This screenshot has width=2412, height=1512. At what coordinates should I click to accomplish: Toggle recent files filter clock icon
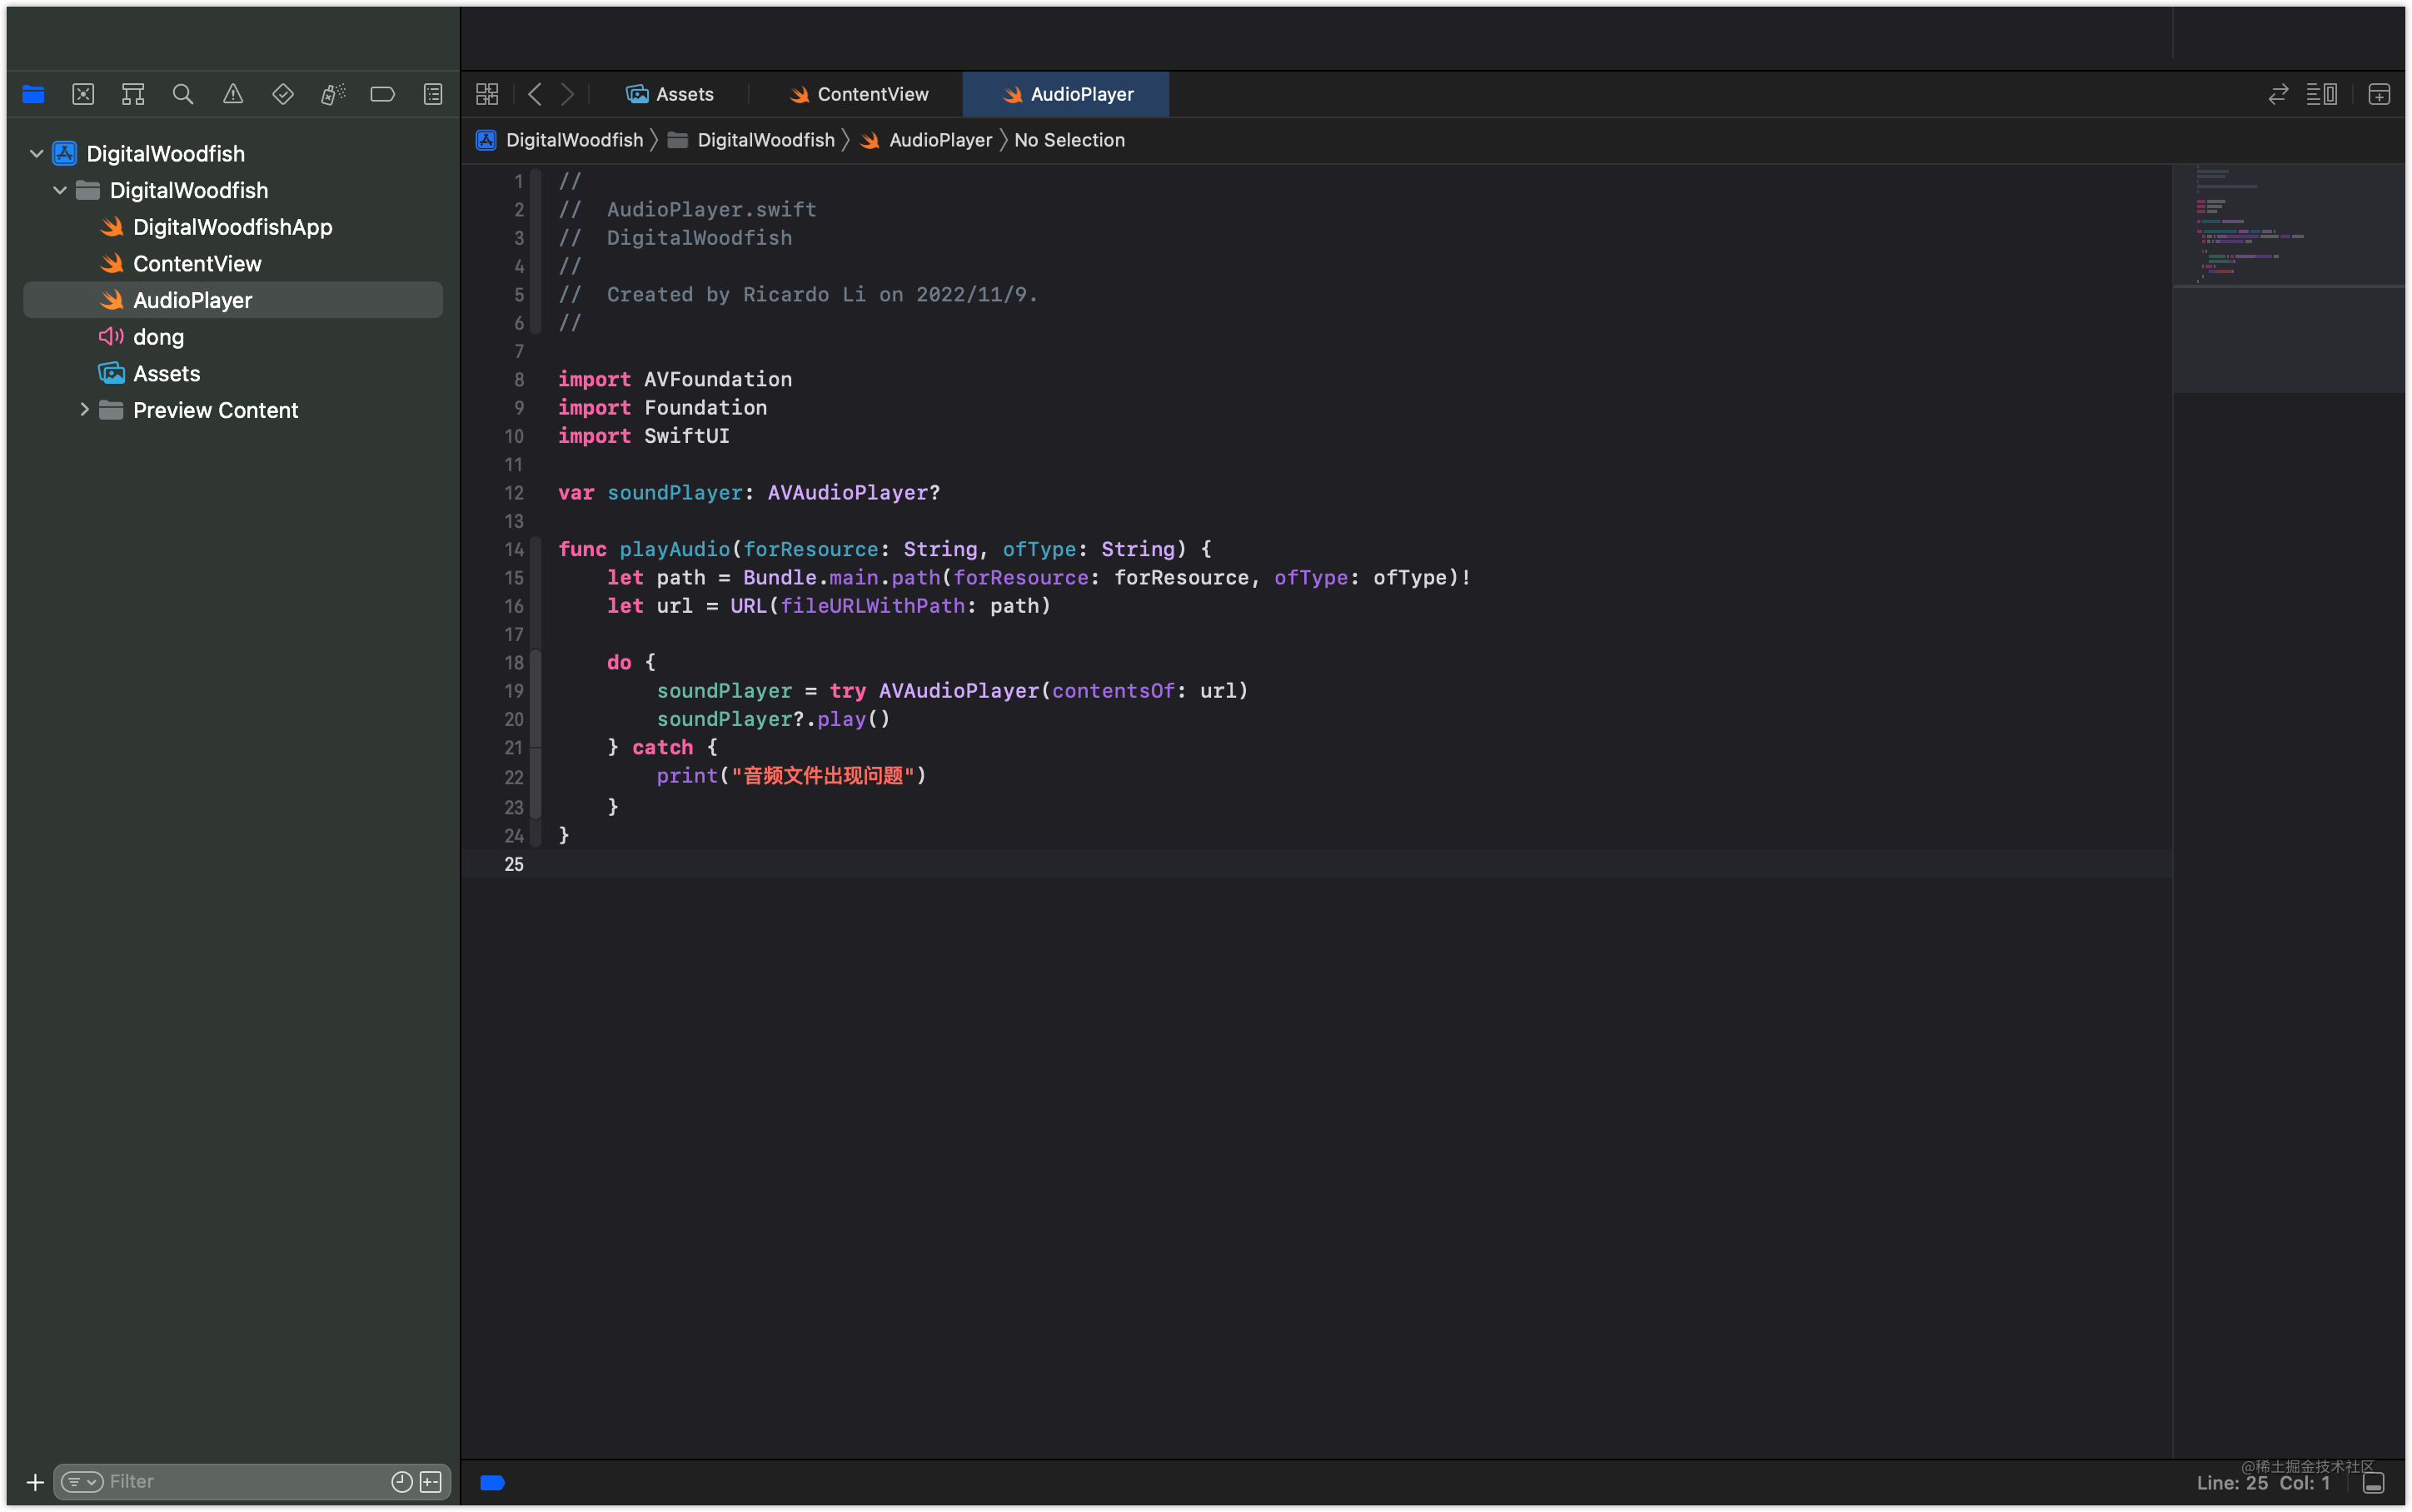coord(402,1482)
